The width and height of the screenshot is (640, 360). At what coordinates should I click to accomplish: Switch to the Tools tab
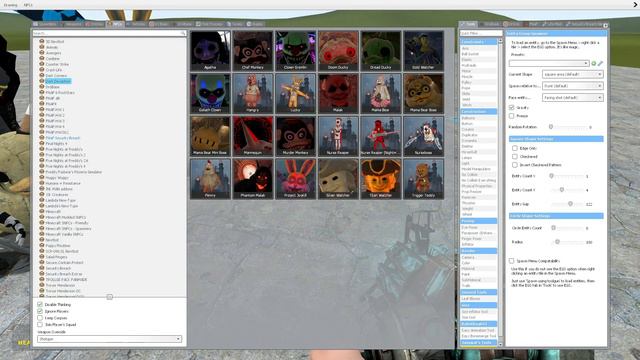coord(468,24)
